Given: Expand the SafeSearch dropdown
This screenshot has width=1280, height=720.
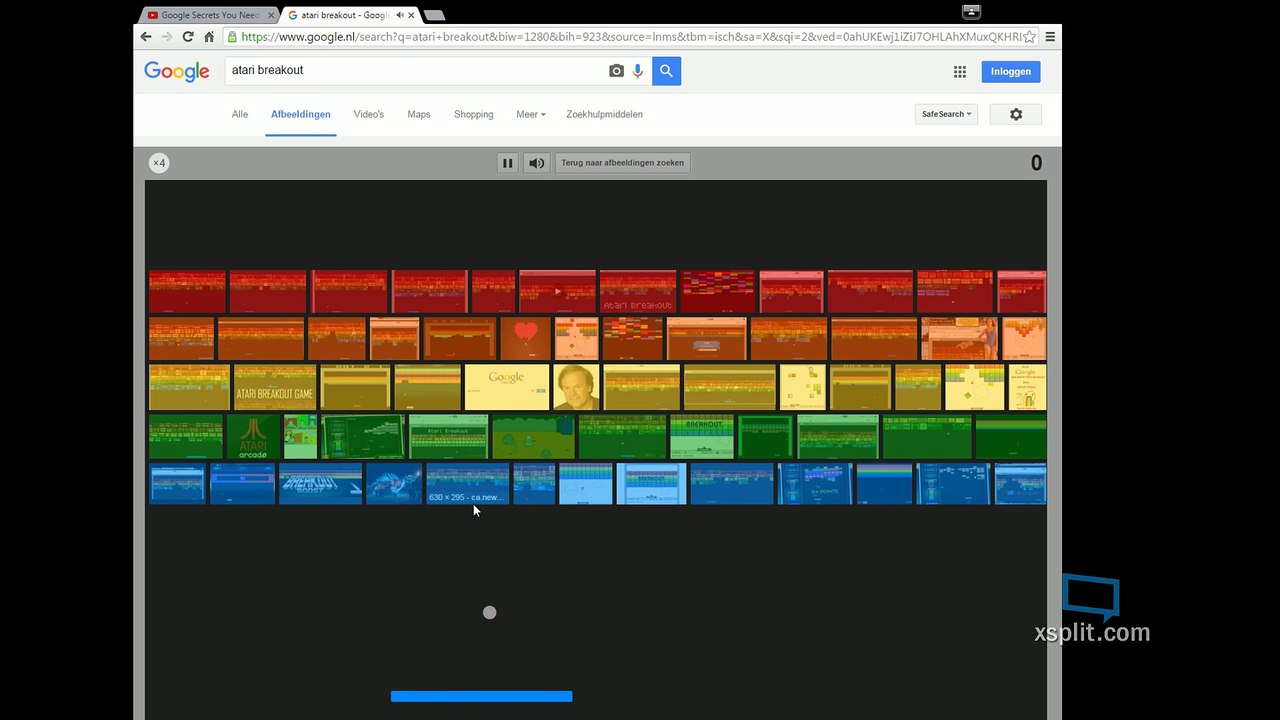Looking at the screenshot, I should tap(946, 114).
